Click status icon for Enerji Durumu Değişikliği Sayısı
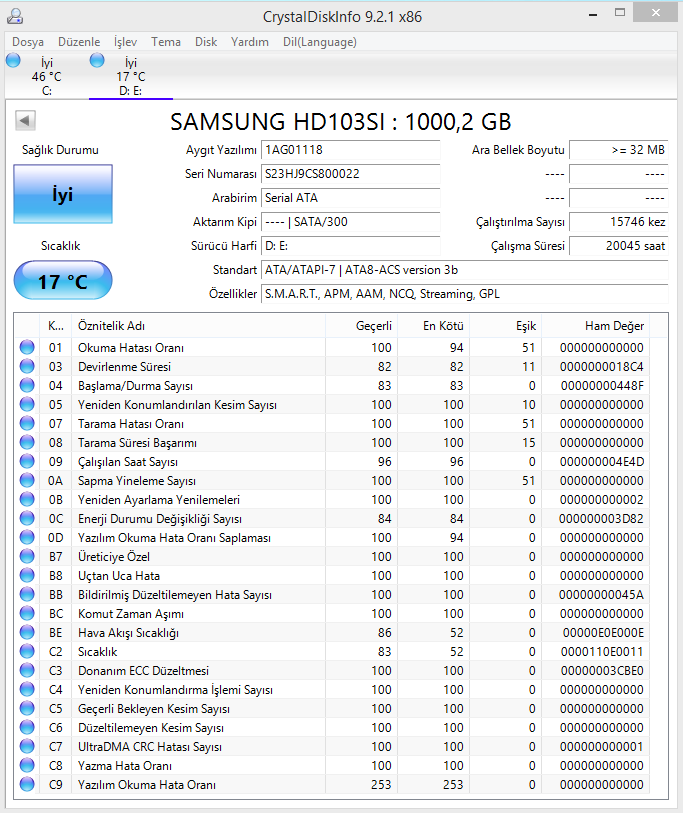 tap(27, 518)
